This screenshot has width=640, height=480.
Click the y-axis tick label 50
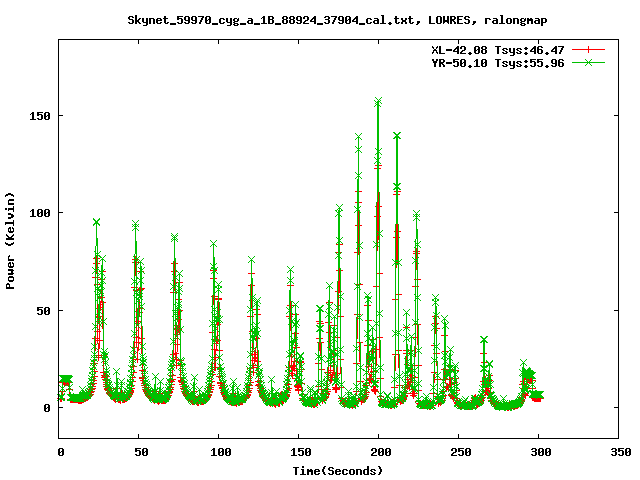44,311
